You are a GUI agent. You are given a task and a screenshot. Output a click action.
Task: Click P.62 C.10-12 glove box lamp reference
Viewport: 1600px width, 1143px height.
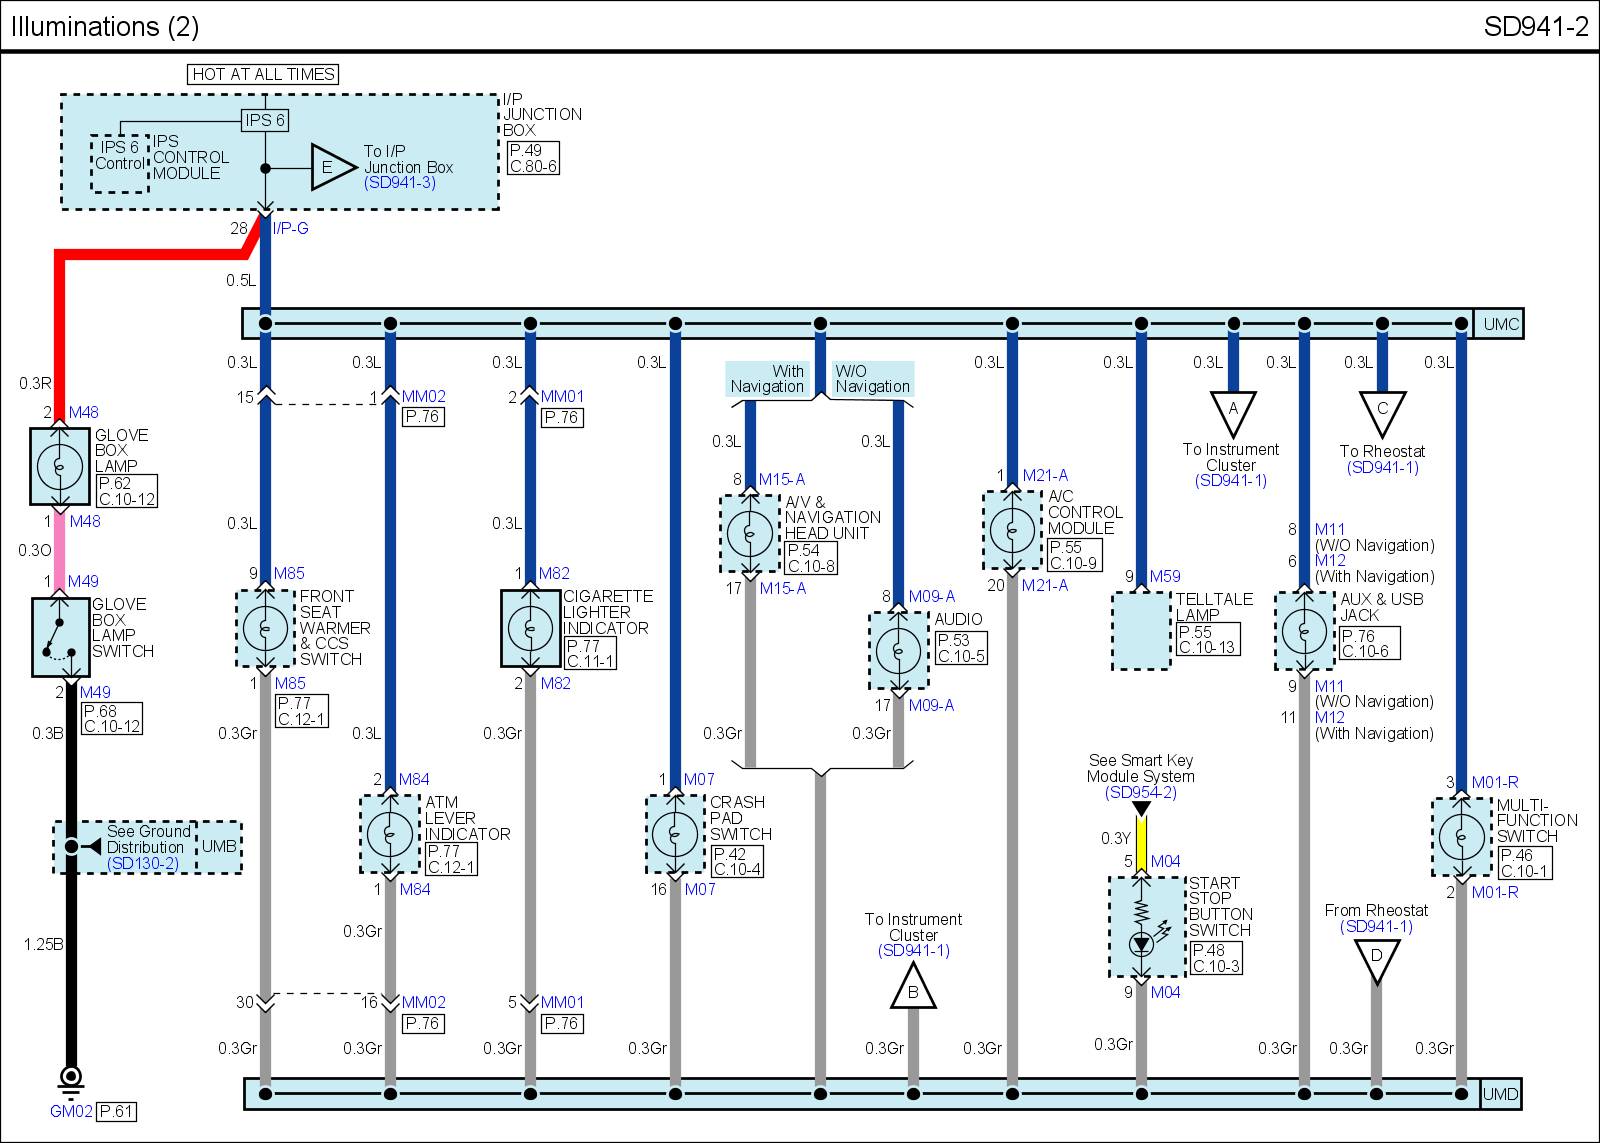point(127,491)
